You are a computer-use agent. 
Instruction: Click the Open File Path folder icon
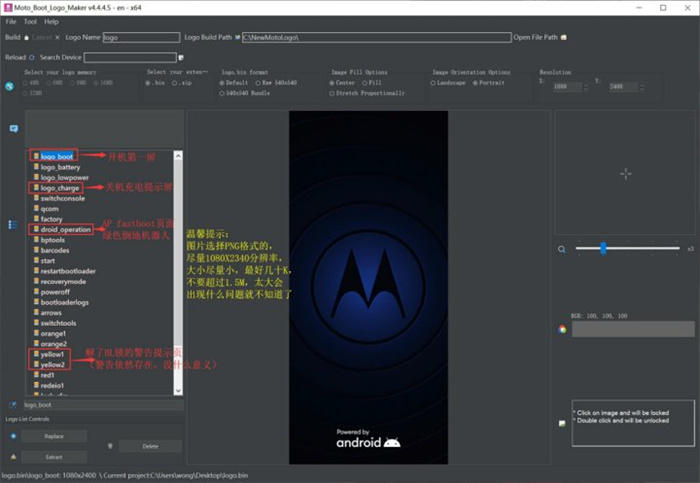(x=564, y=37)
